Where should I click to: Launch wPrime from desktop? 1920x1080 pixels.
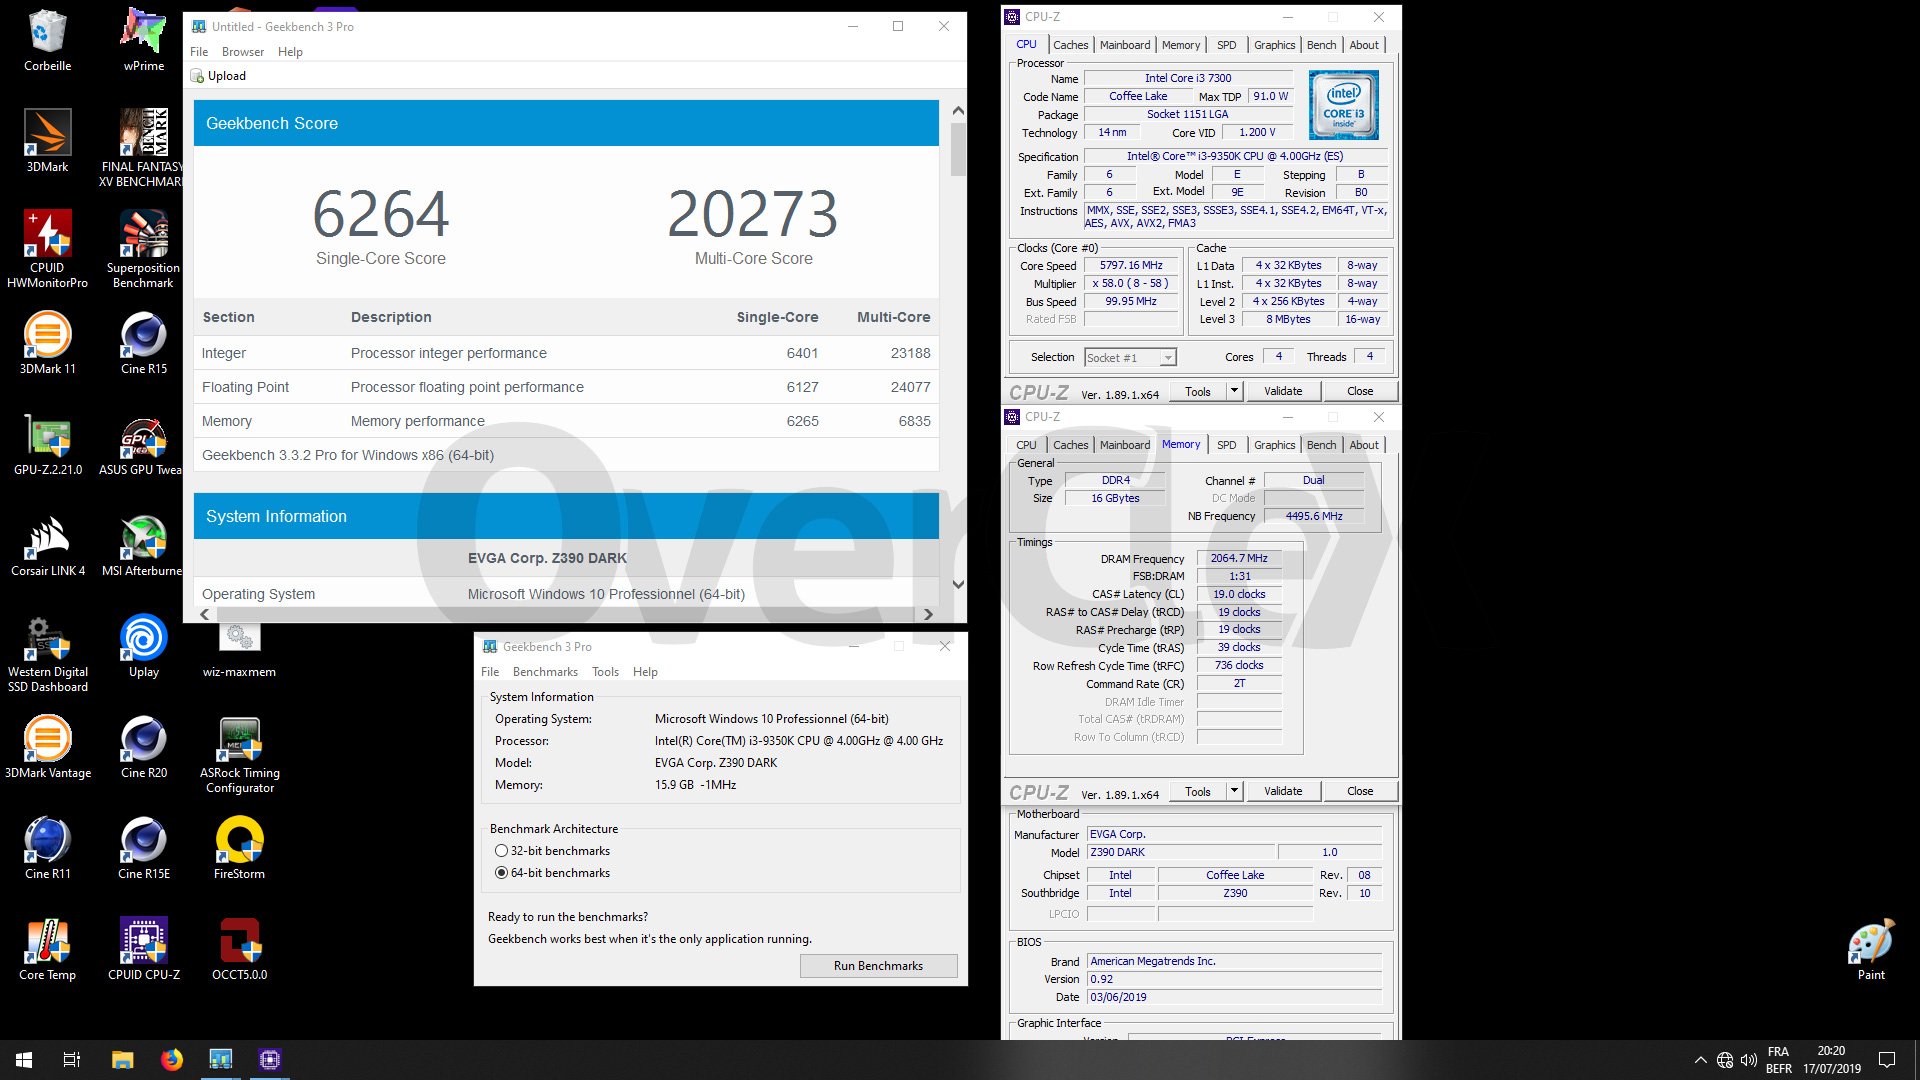[144, 40]
